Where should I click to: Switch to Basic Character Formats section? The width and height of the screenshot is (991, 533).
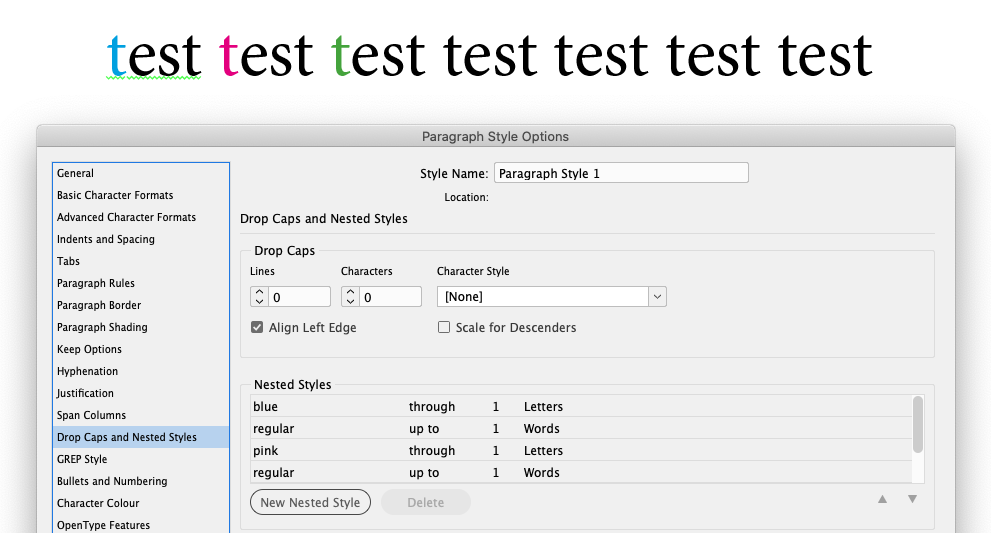click(x=115, y=195)
